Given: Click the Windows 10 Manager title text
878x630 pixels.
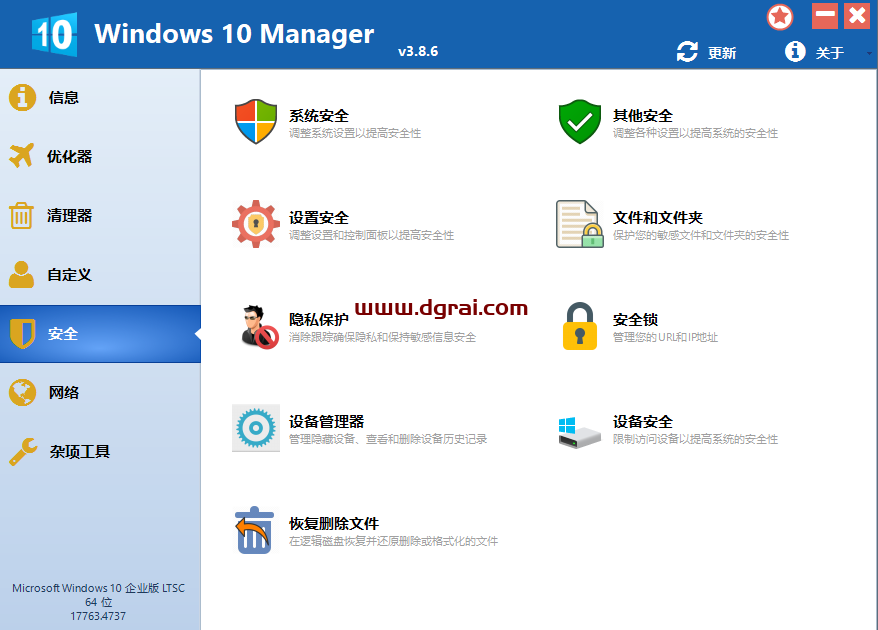Looking at the screenshot, I should [234, 34].
